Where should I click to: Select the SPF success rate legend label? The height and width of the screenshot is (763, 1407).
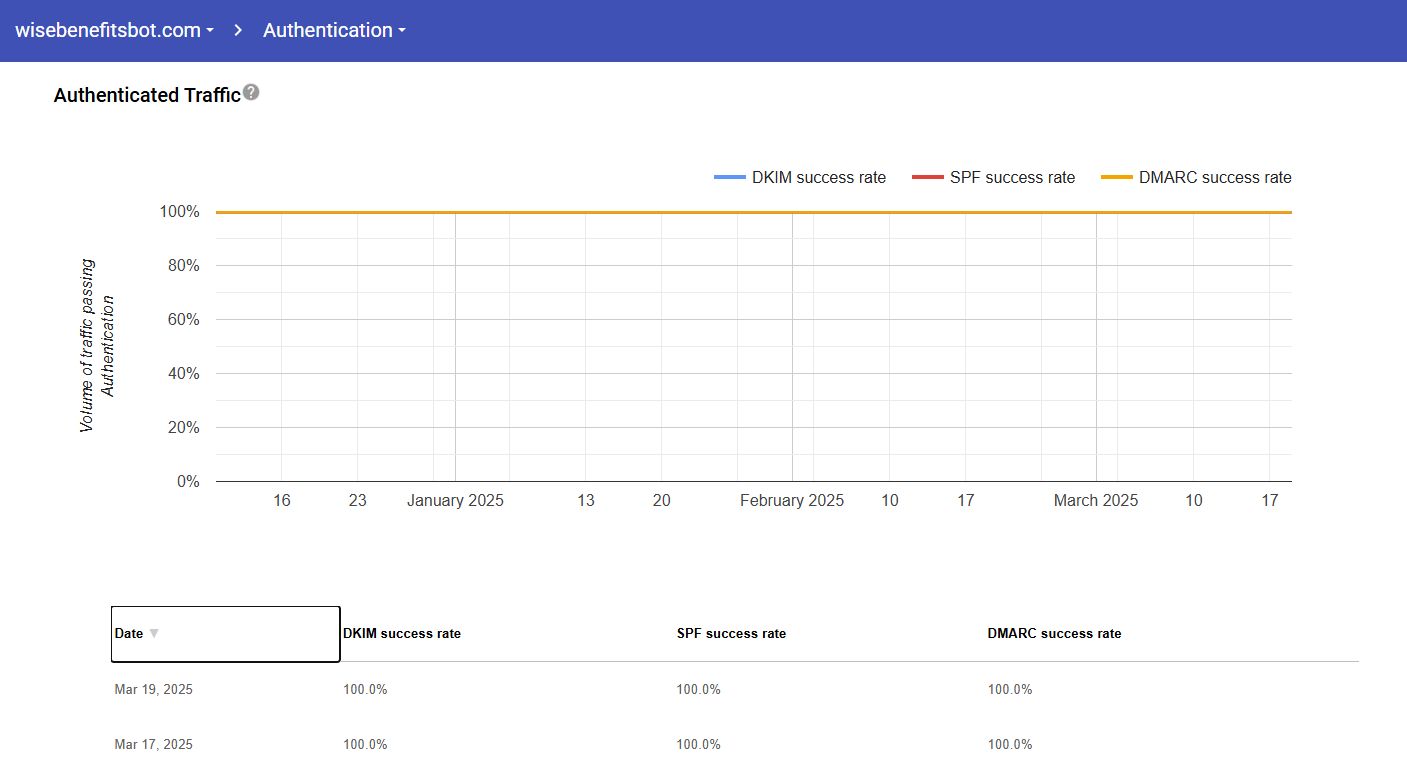click(1012, 178)
